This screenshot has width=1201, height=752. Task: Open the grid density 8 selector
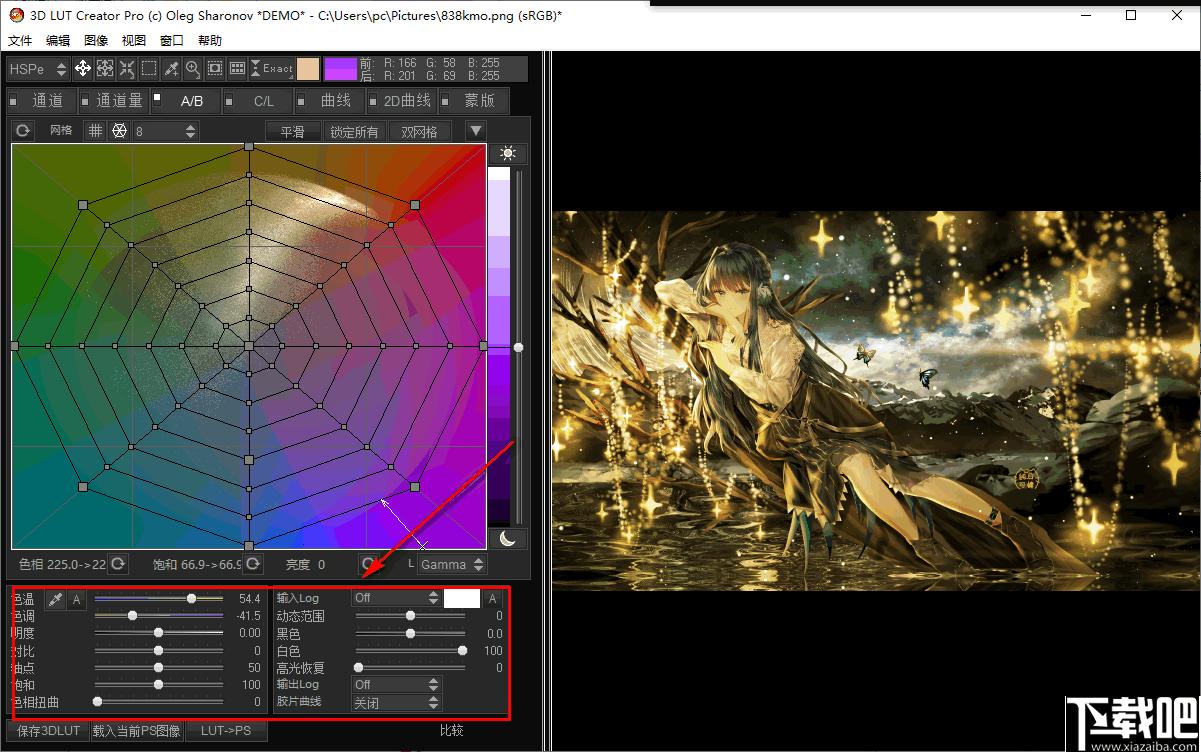click(166, 131)
